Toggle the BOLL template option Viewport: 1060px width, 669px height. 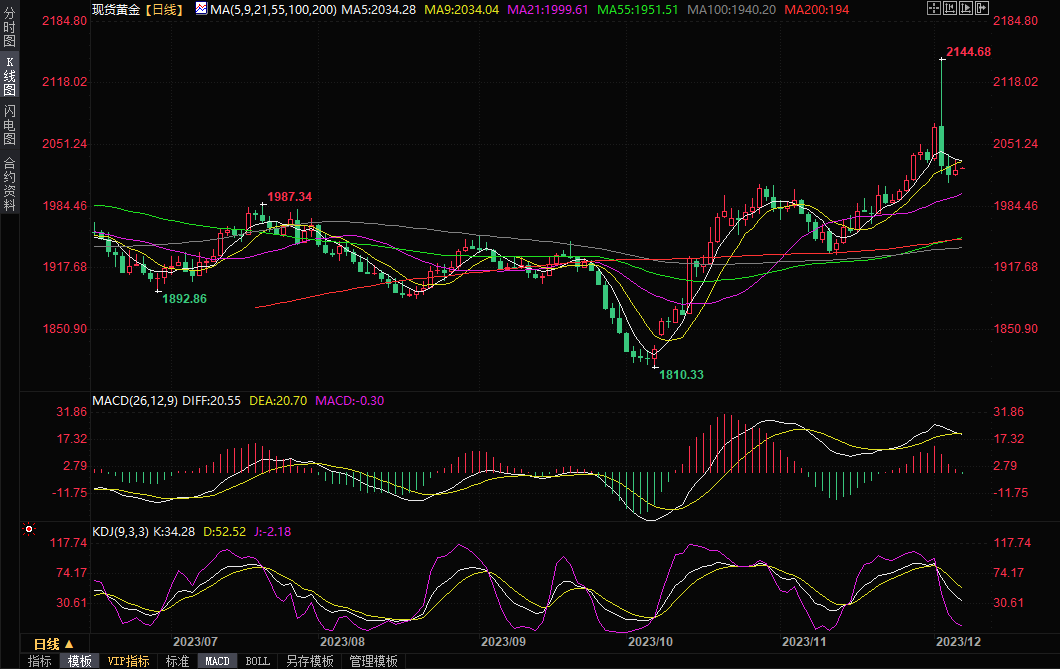click(257, 661)
